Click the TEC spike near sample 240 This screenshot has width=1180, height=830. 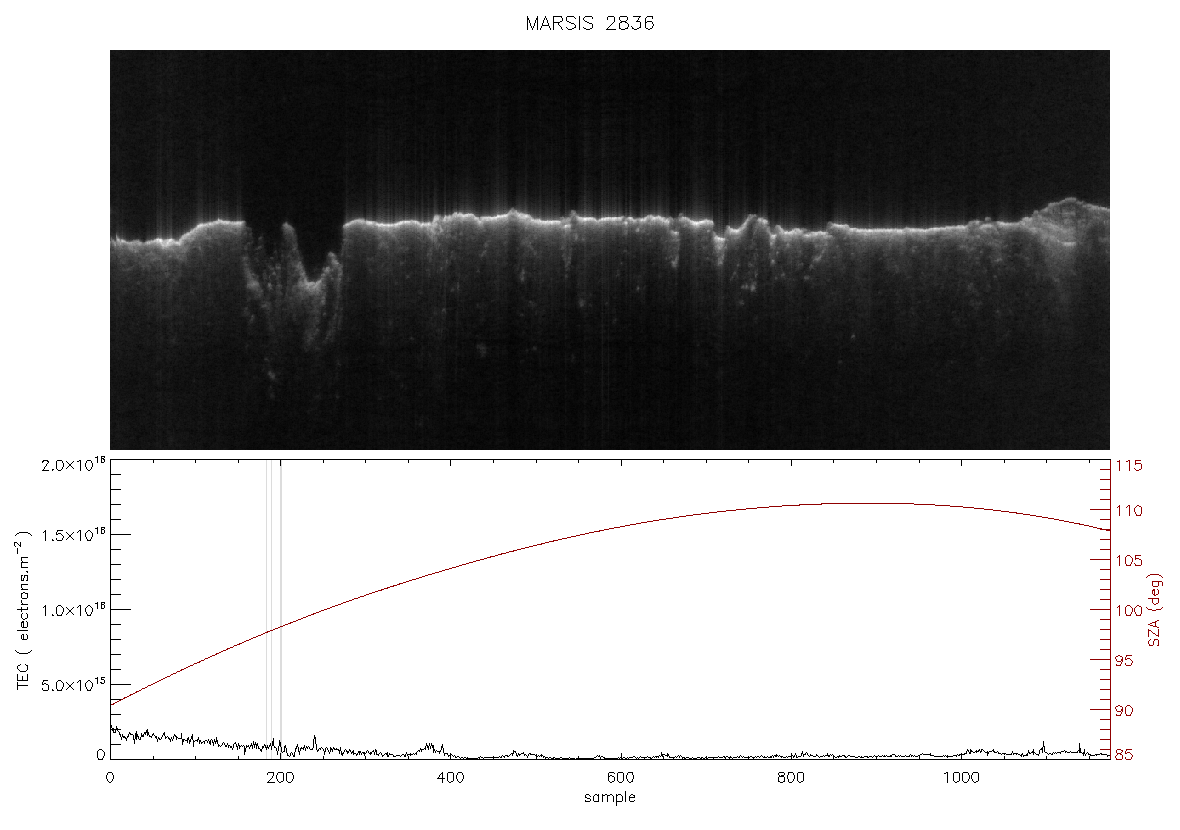(315, 742)
